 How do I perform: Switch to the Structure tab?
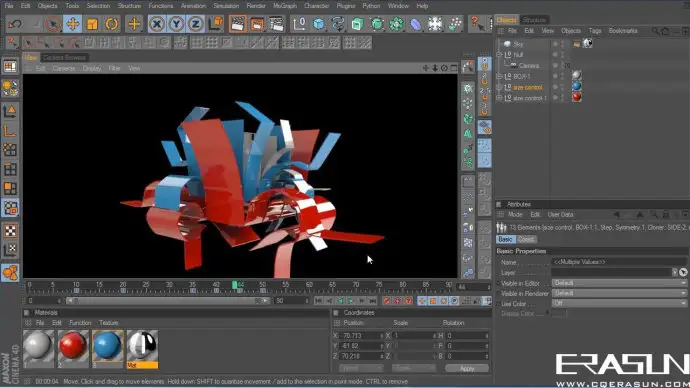534,20
